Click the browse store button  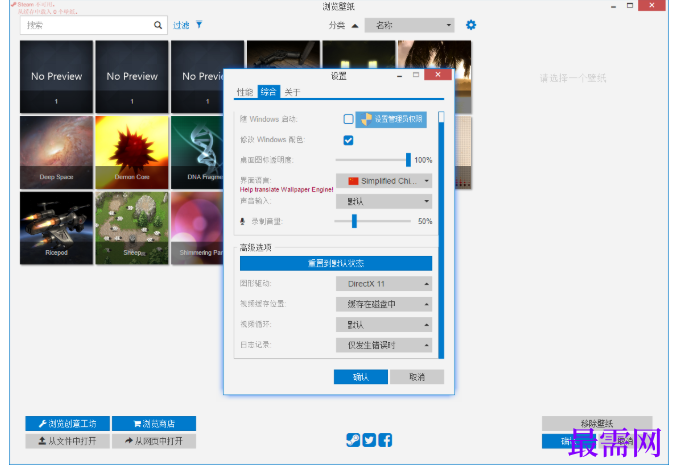[154, 424]
